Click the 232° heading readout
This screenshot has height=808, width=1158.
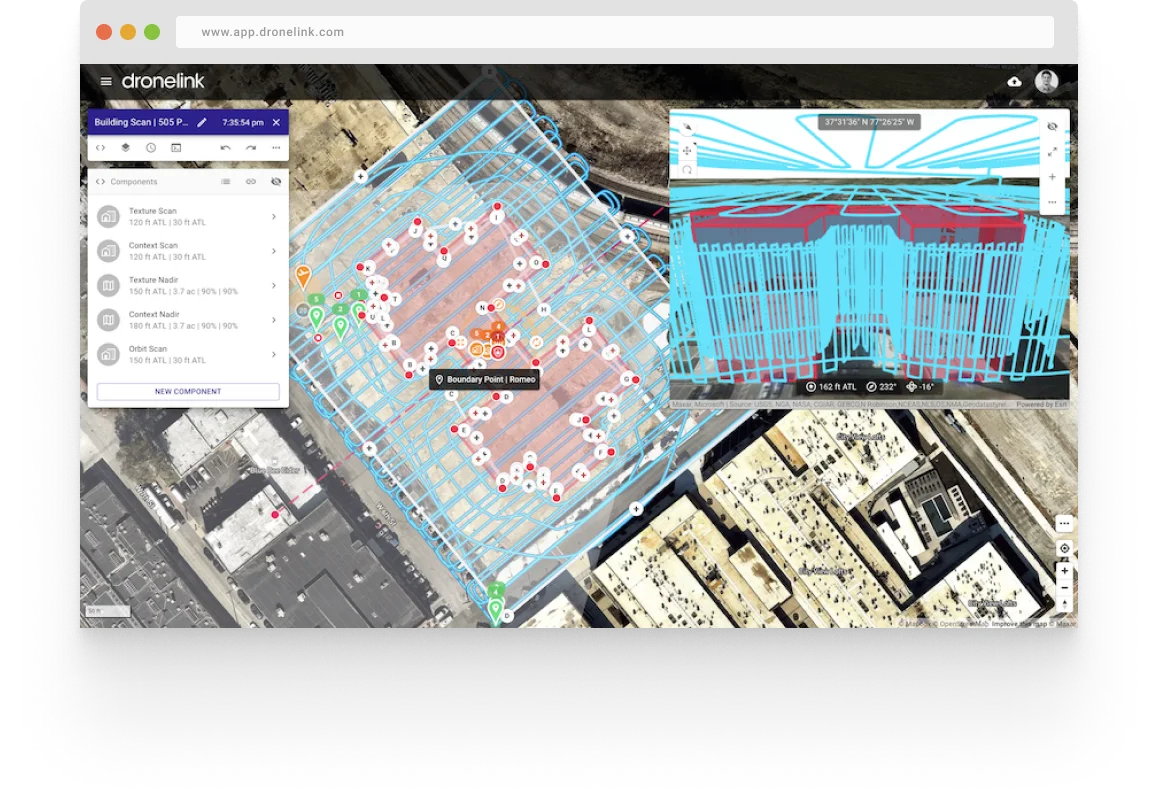click(x=881, y=387)
